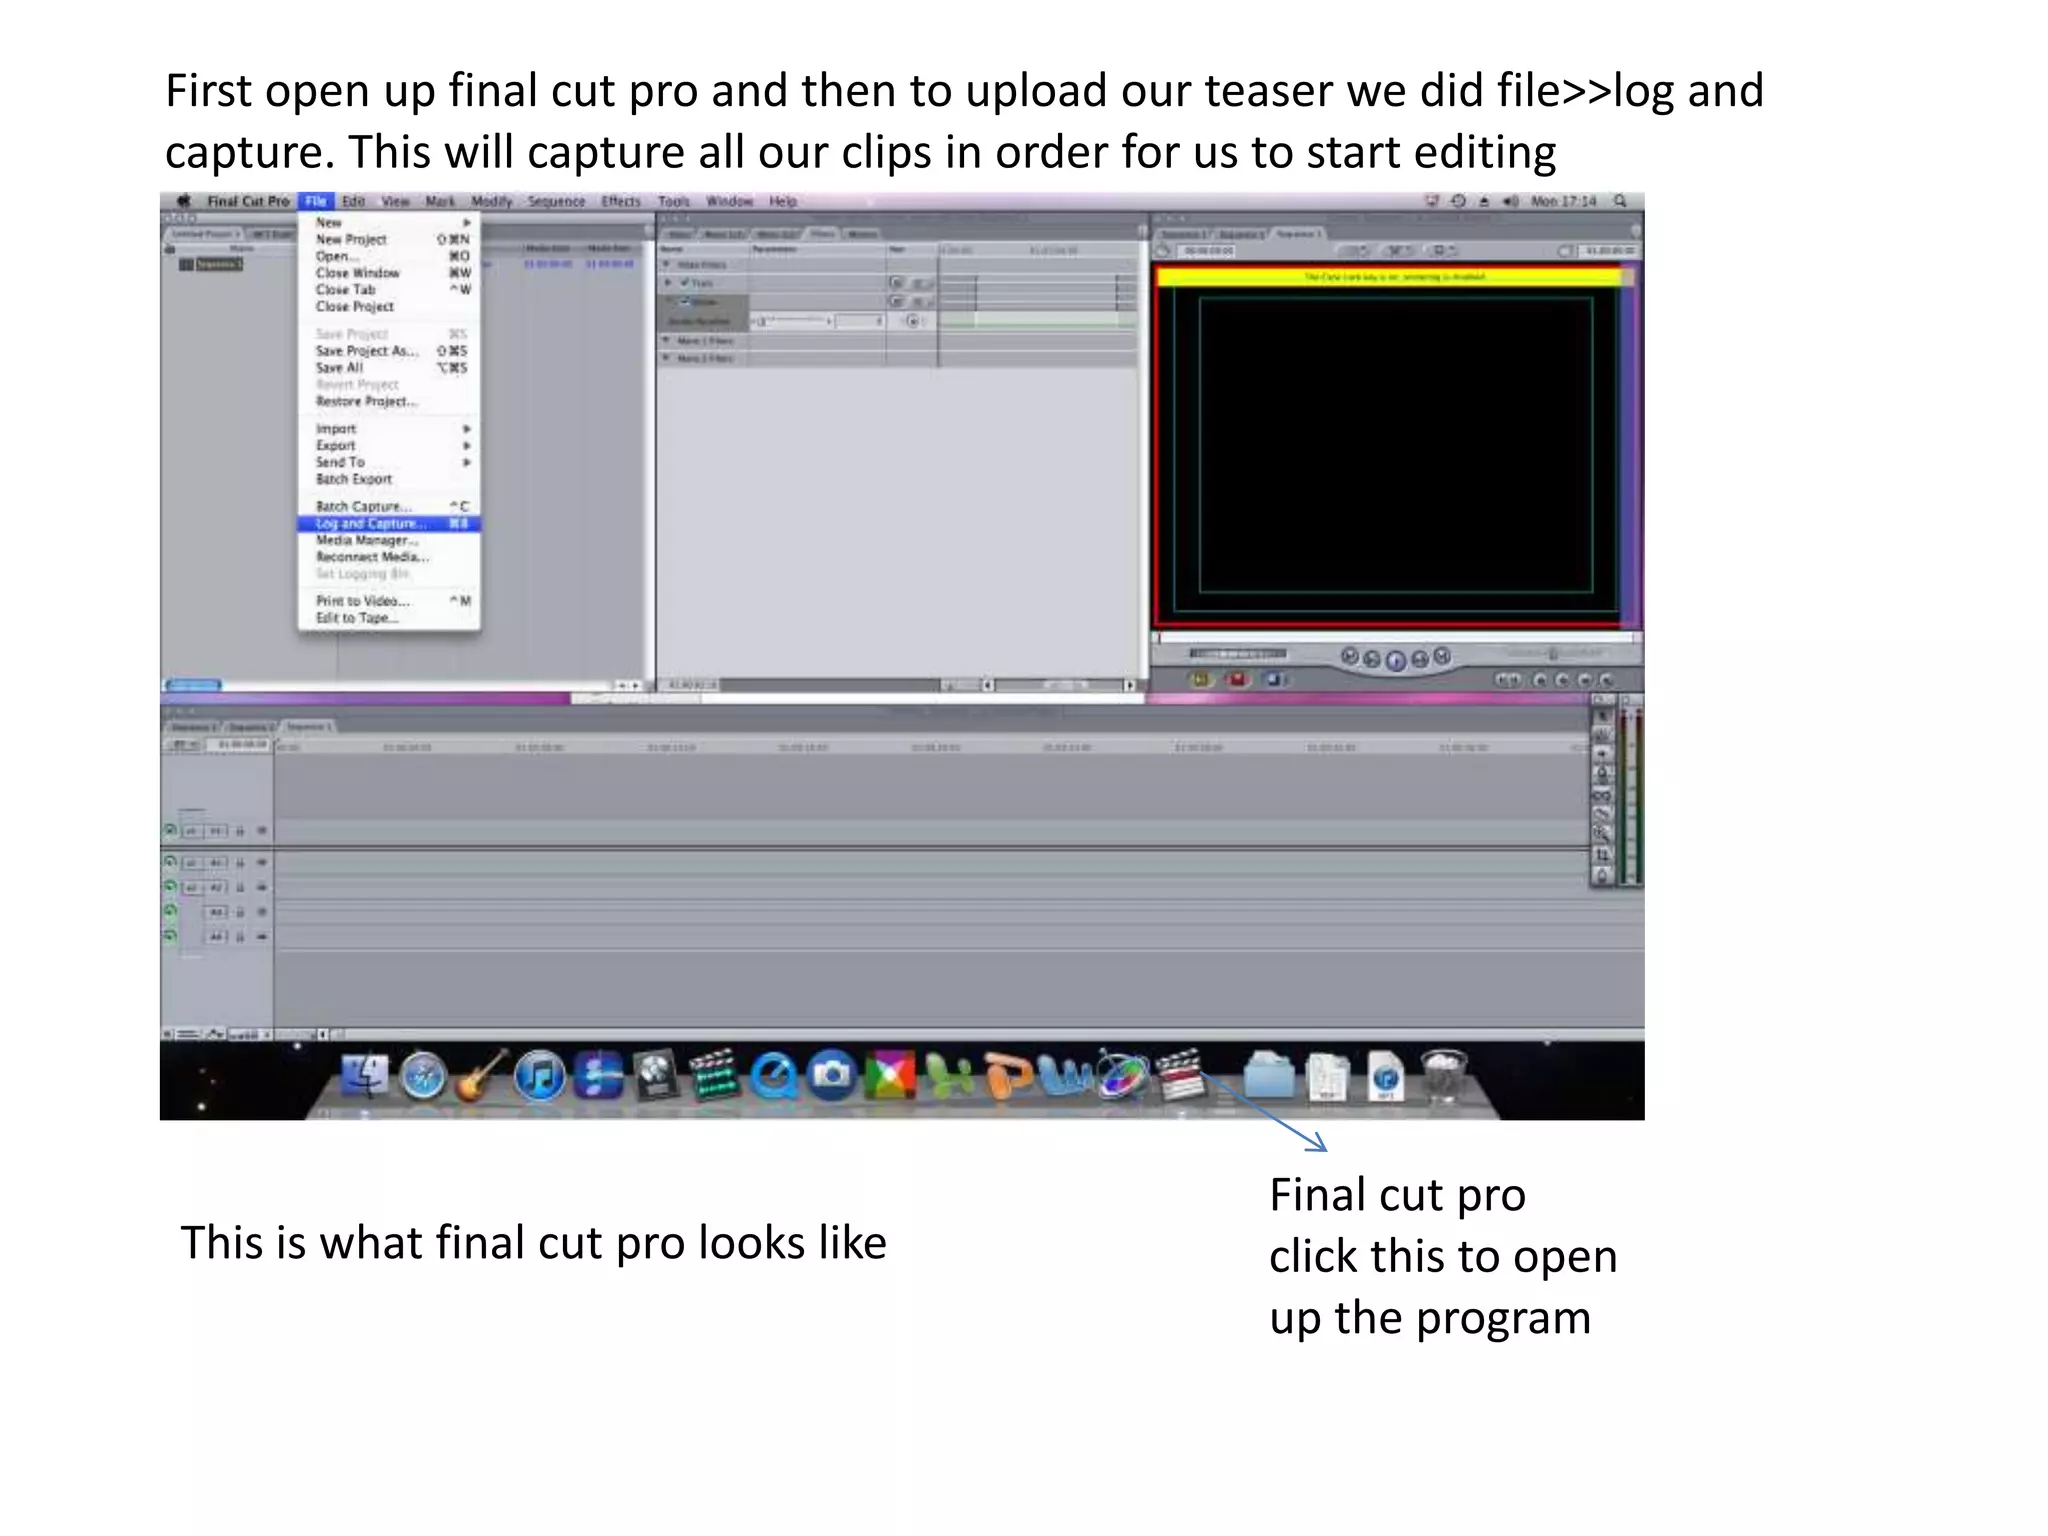Click the Spotlight magnifier in menu bar

[1620, 201]
